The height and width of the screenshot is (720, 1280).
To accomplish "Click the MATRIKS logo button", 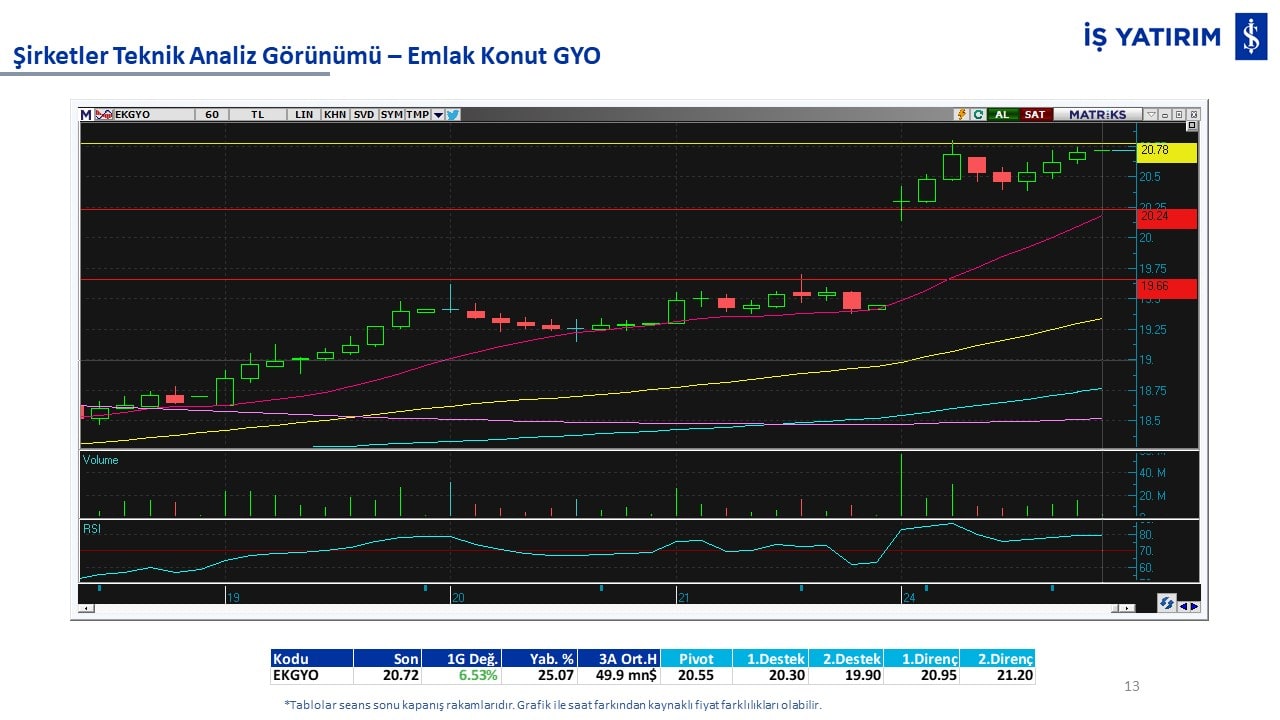I will click(x=1097, y=115).
